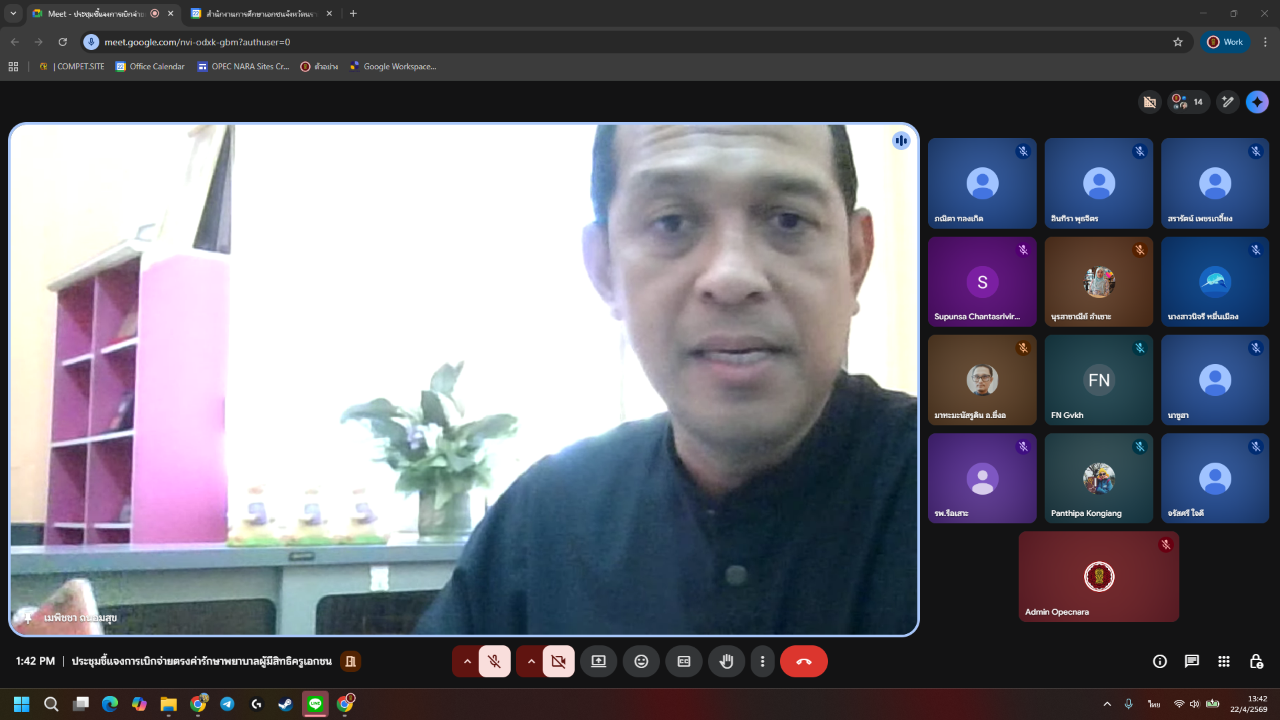This screenshot has height=720, width=1280.
Task: Open the Office Calendar bookmark
Action: click(x=150, y=67)
